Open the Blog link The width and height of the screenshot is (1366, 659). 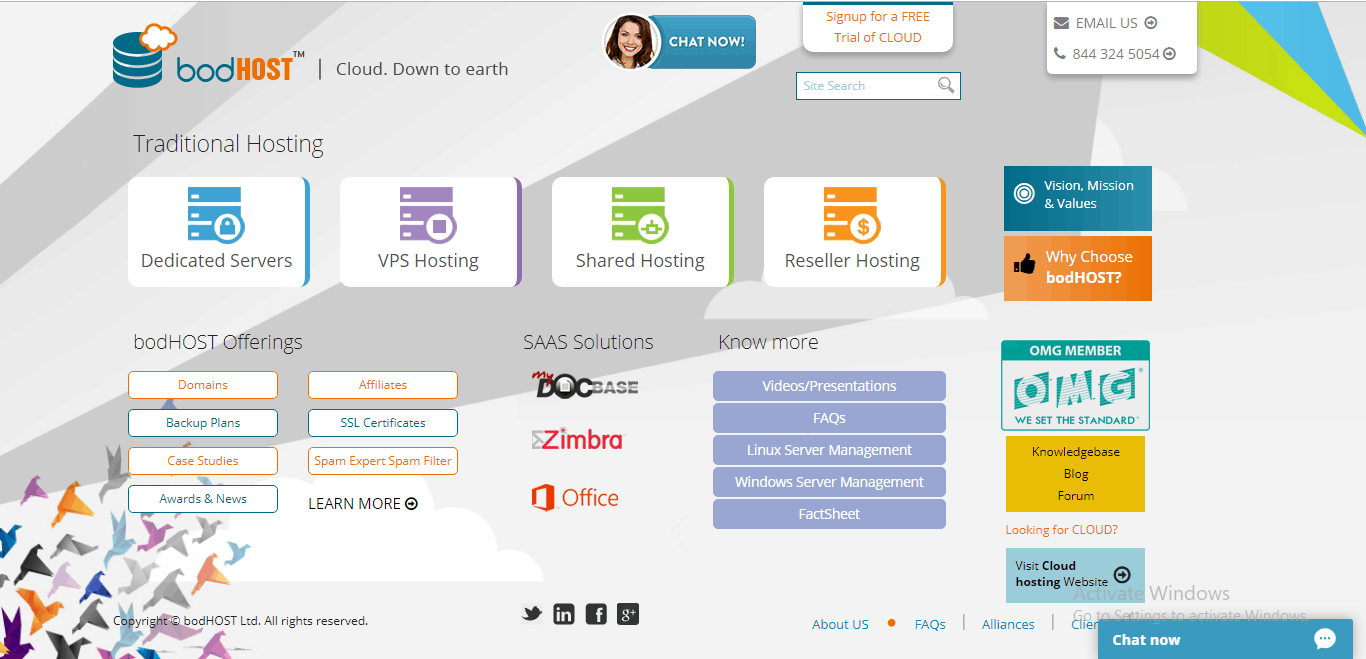click(1076, 474)
